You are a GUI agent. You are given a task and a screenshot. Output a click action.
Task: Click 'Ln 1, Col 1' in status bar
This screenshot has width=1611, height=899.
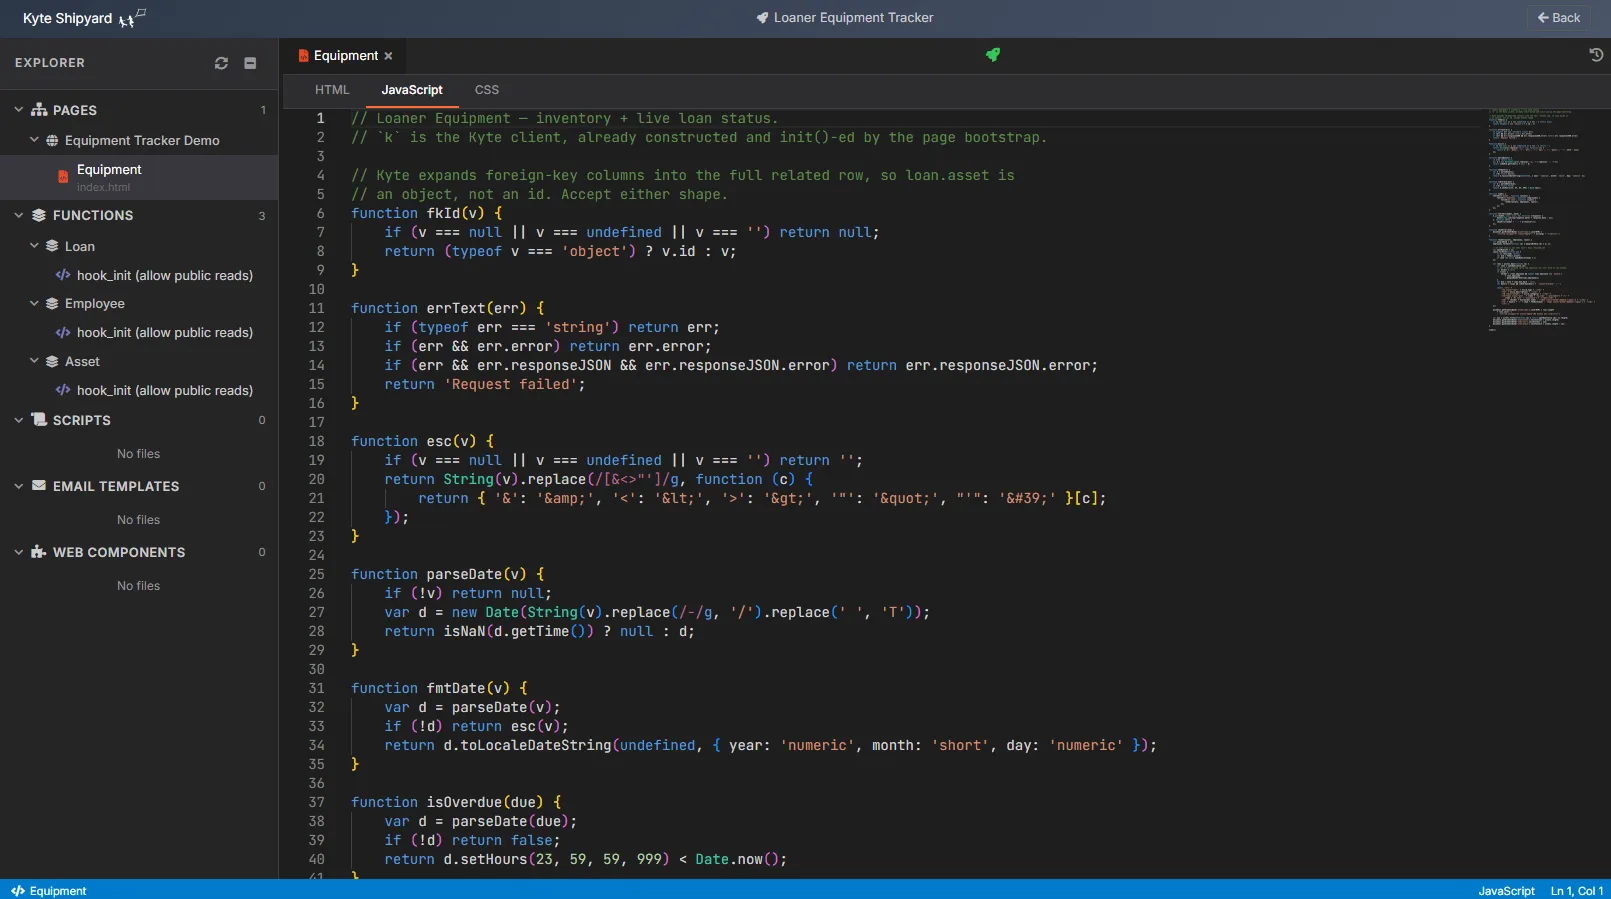[x=1577, y=891]
